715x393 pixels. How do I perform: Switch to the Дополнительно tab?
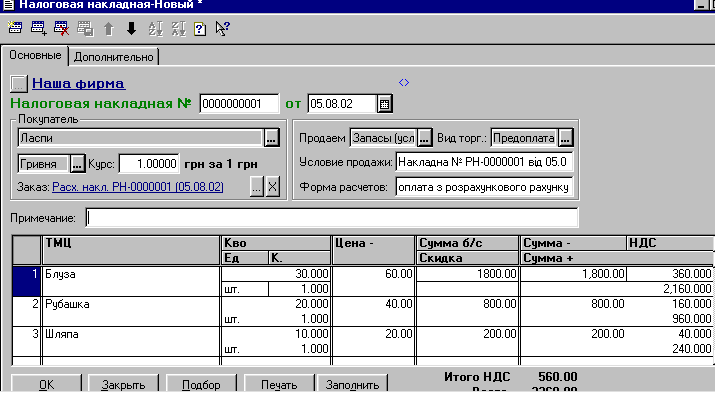coord(114,57)
